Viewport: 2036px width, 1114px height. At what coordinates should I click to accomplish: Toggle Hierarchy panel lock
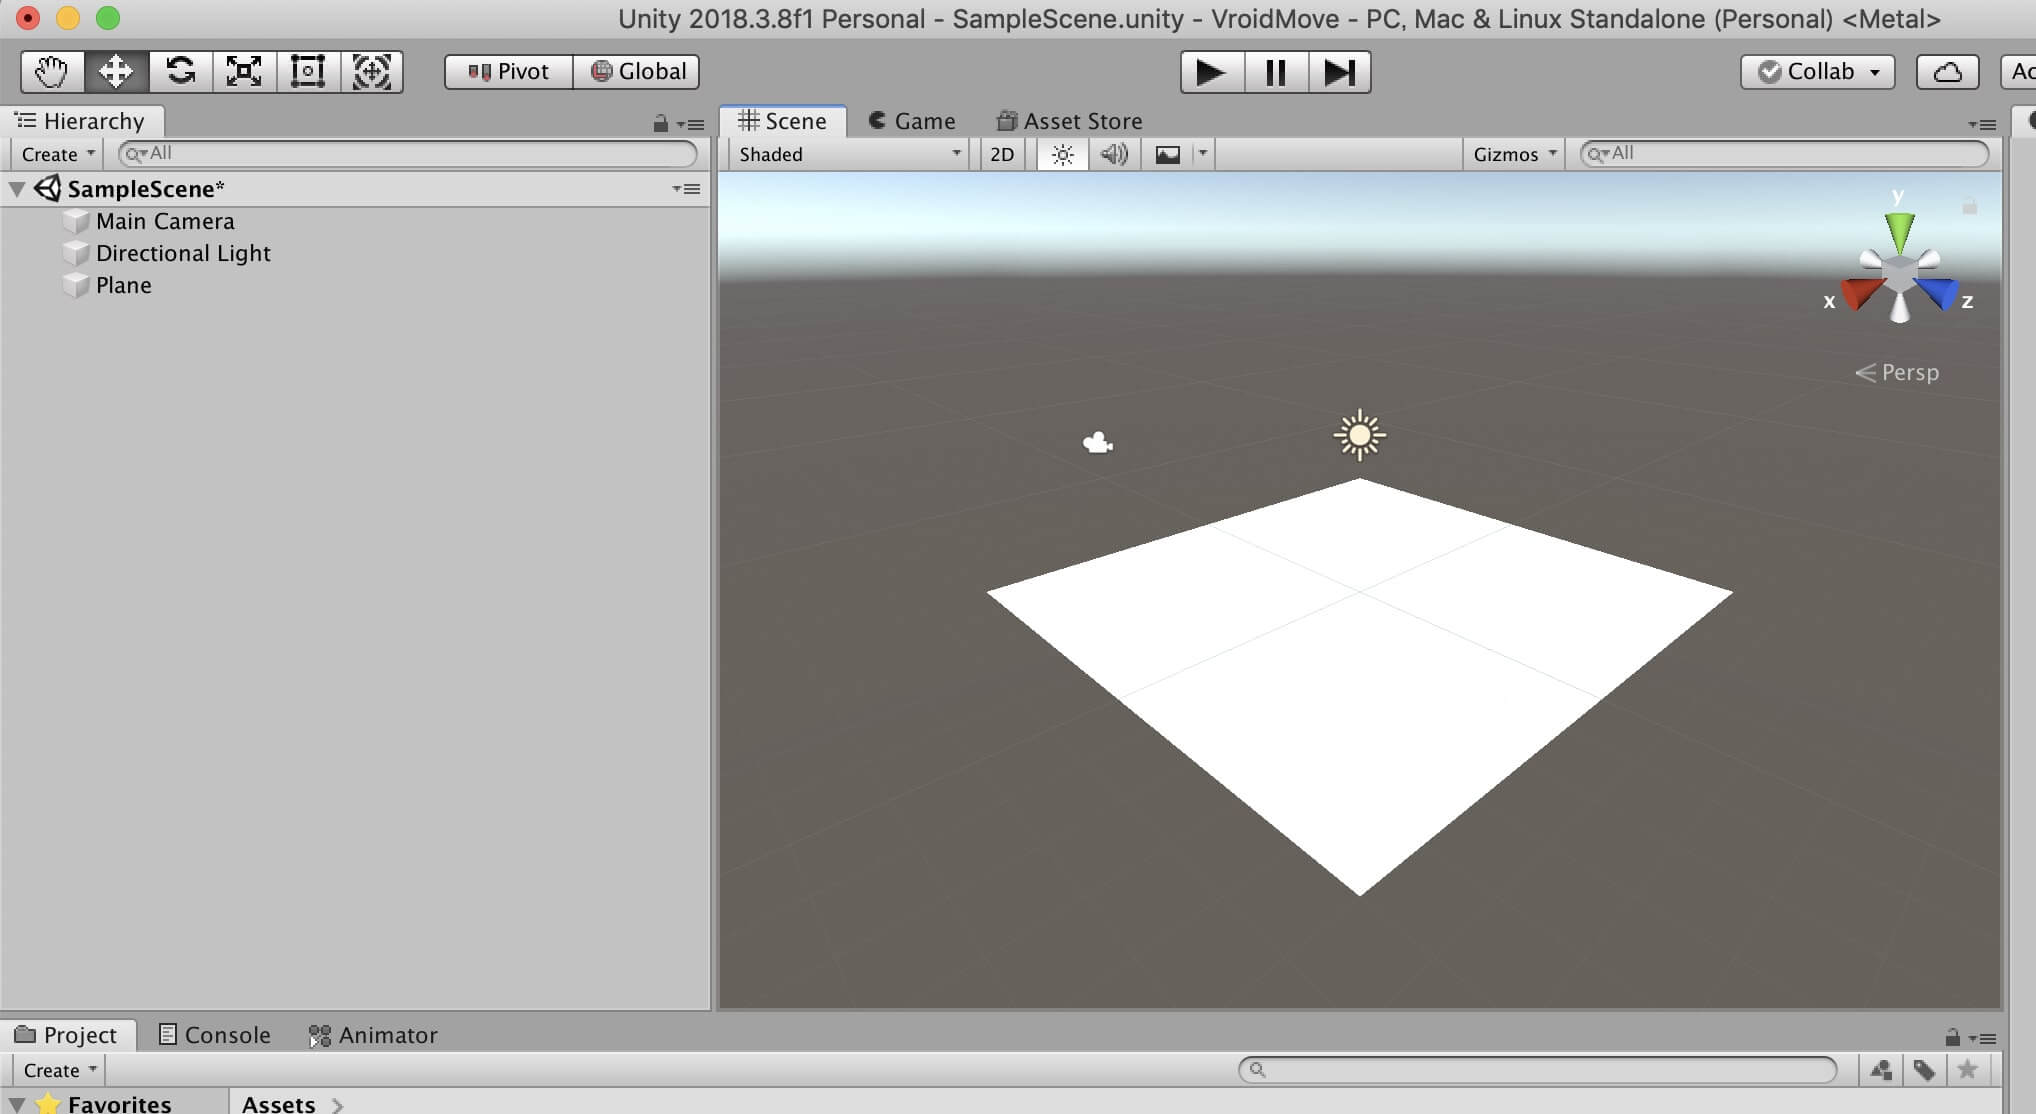click(660, 124)
